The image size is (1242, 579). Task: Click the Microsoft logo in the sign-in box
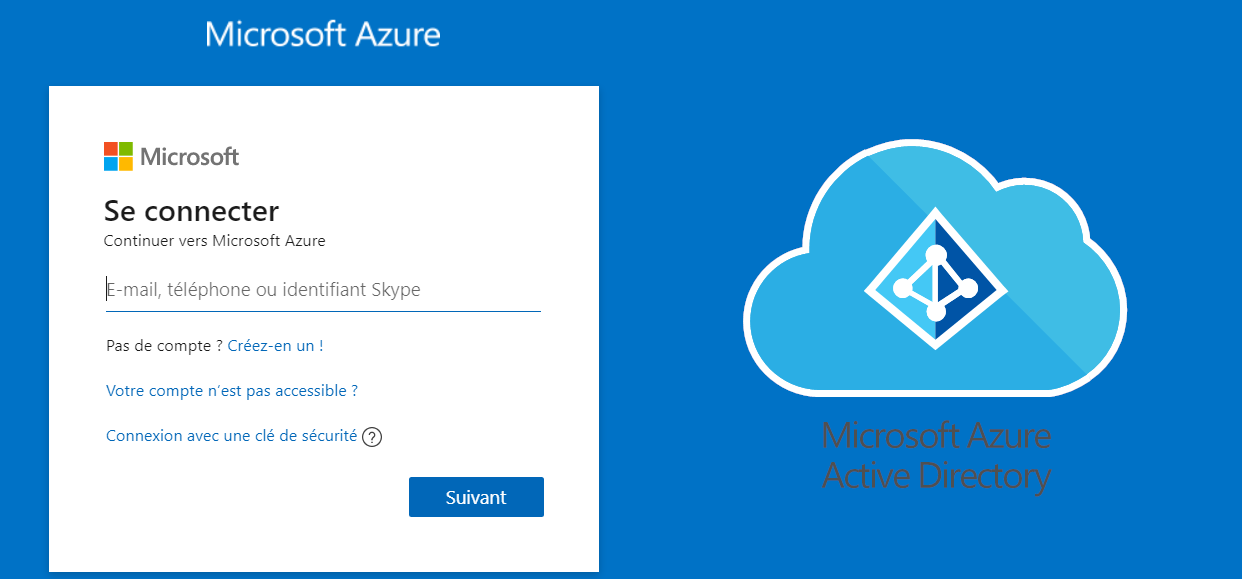tap(171, 157)
